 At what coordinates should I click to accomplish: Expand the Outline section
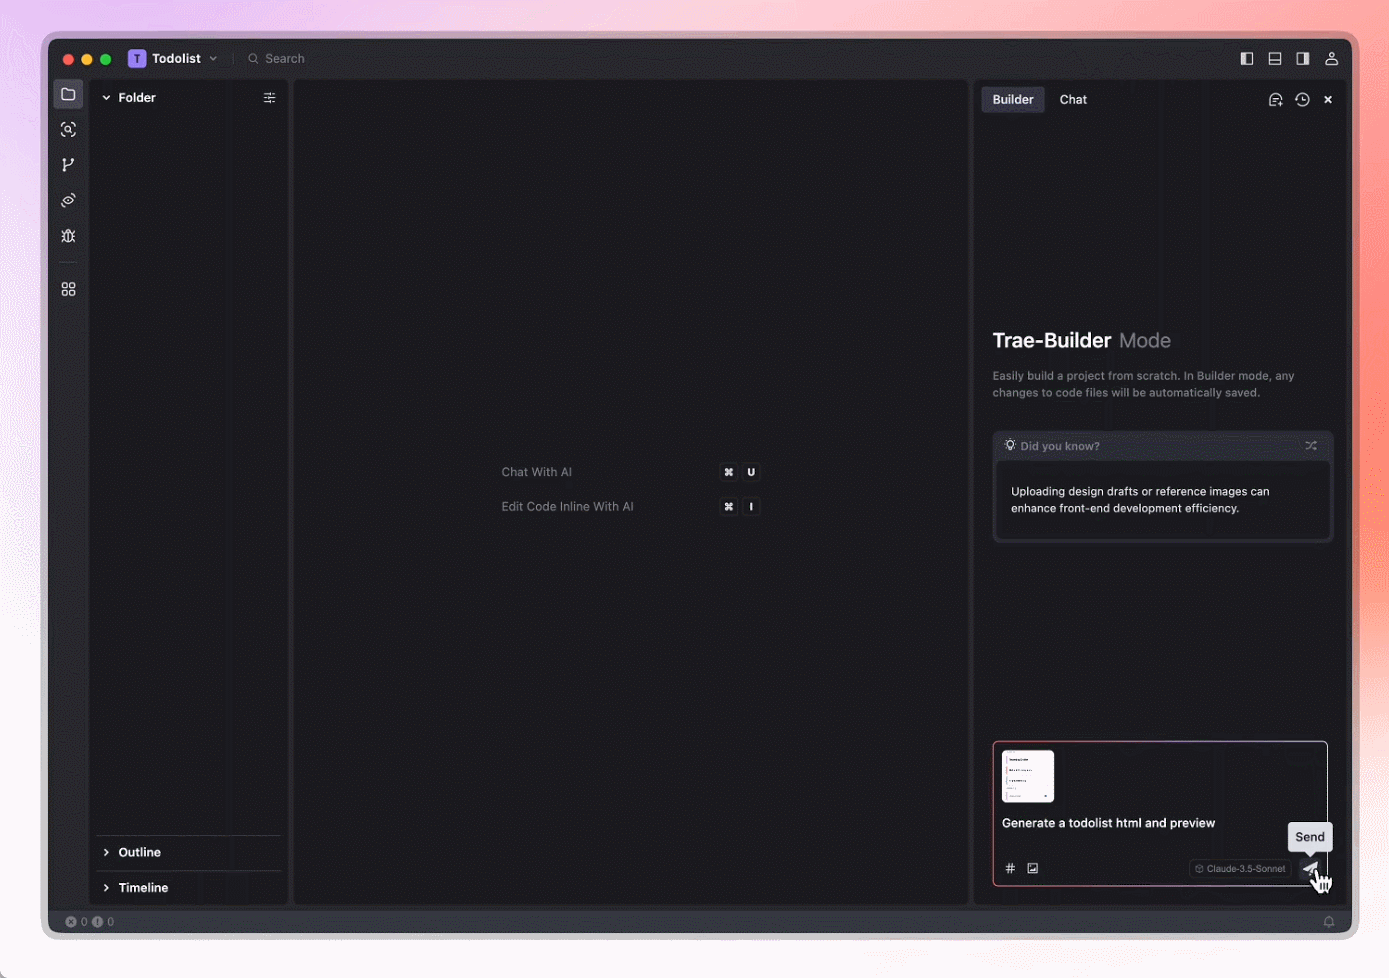tap(139, 852)
